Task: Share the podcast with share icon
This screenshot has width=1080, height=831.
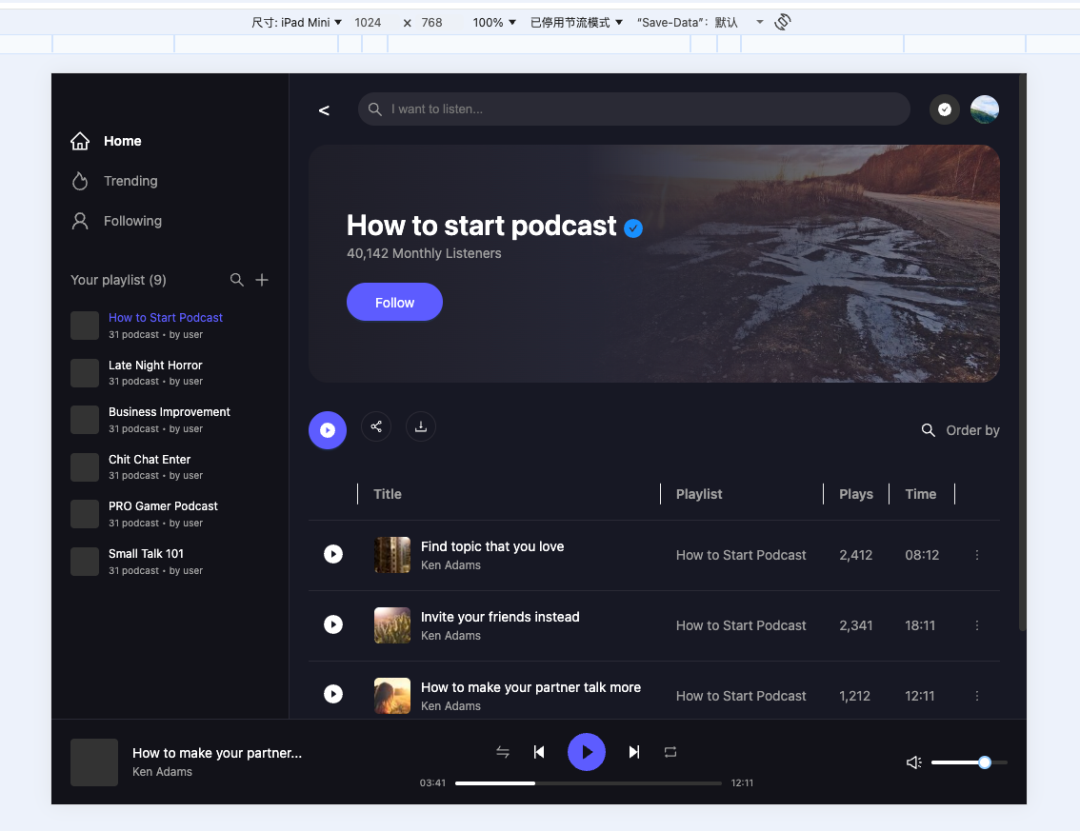Action: click(376, 427)
